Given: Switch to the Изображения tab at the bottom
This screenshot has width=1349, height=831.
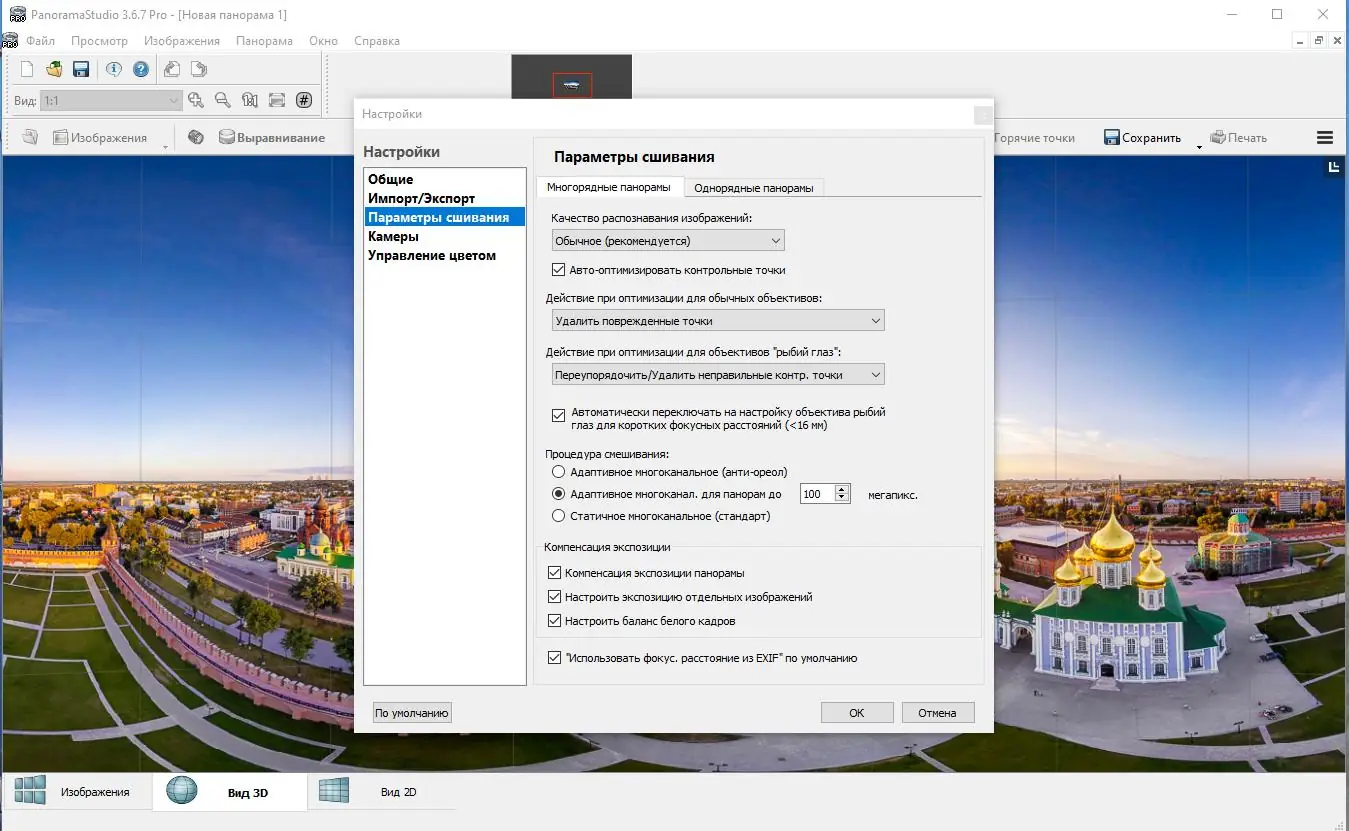Looking at the screenshot, I should click(x=77, y=792).
